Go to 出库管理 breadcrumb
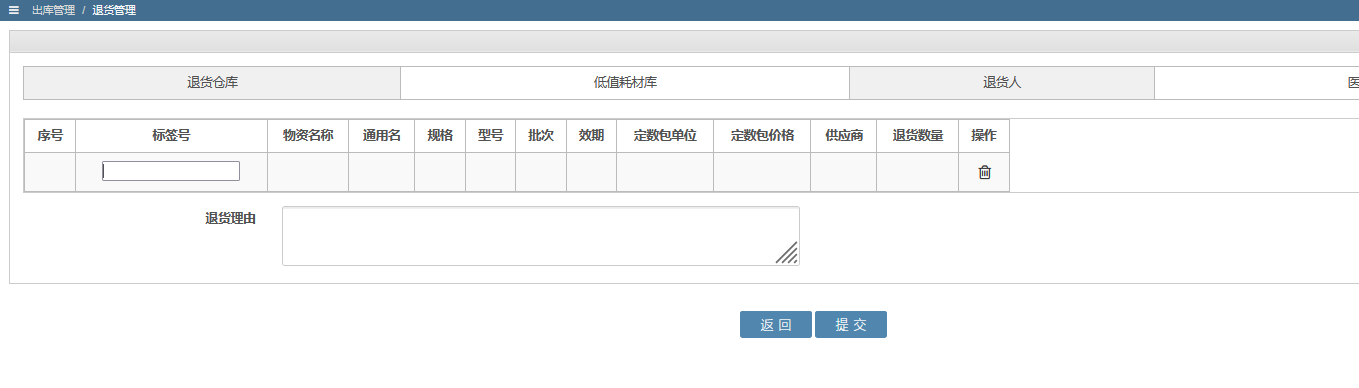Image resolution: width=1359 pixels, height=388 pixels. (x=53, y=10)
